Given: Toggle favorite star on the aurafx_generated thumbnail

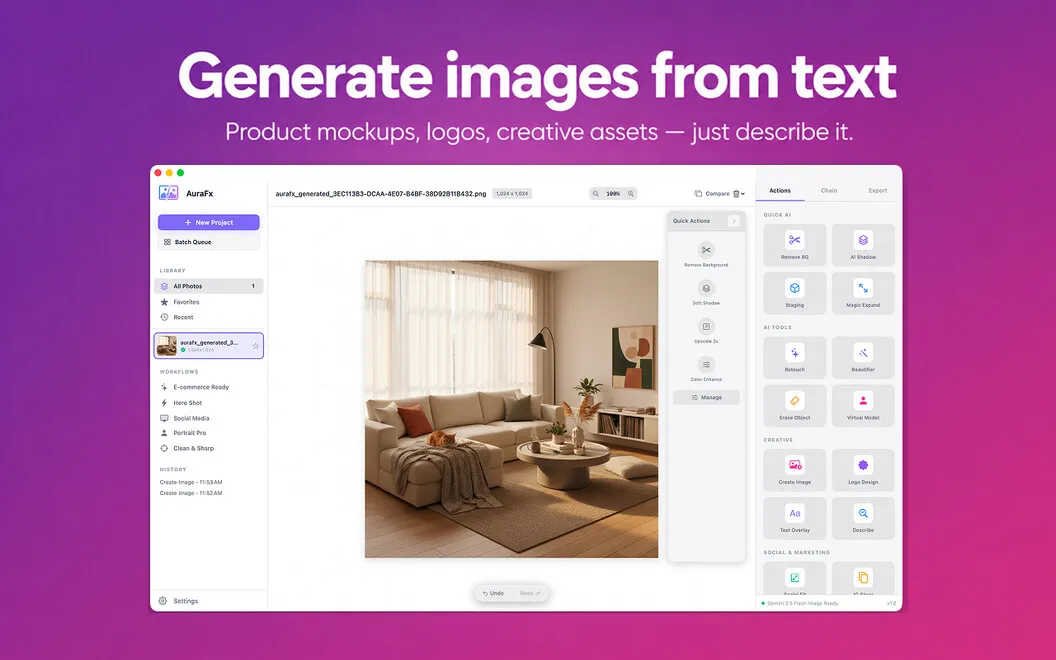Looking at the screenshot, I should 255,346.
